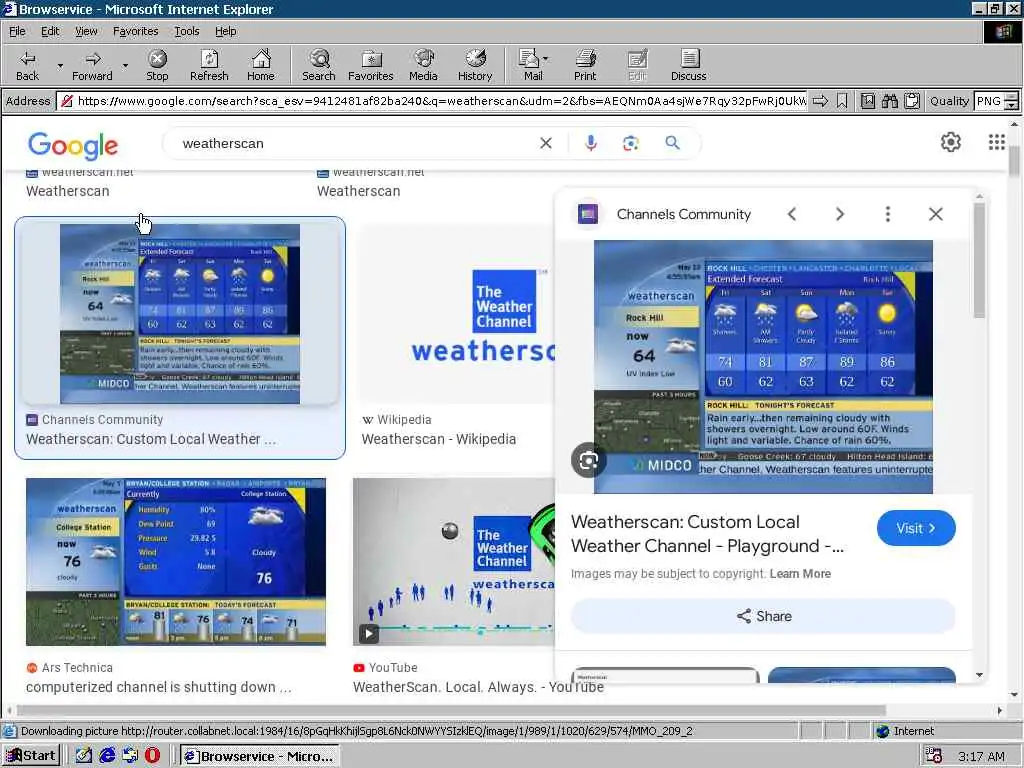Close the image preview panel
This screenshot has height=768, width=1024.
click(935, 214)
